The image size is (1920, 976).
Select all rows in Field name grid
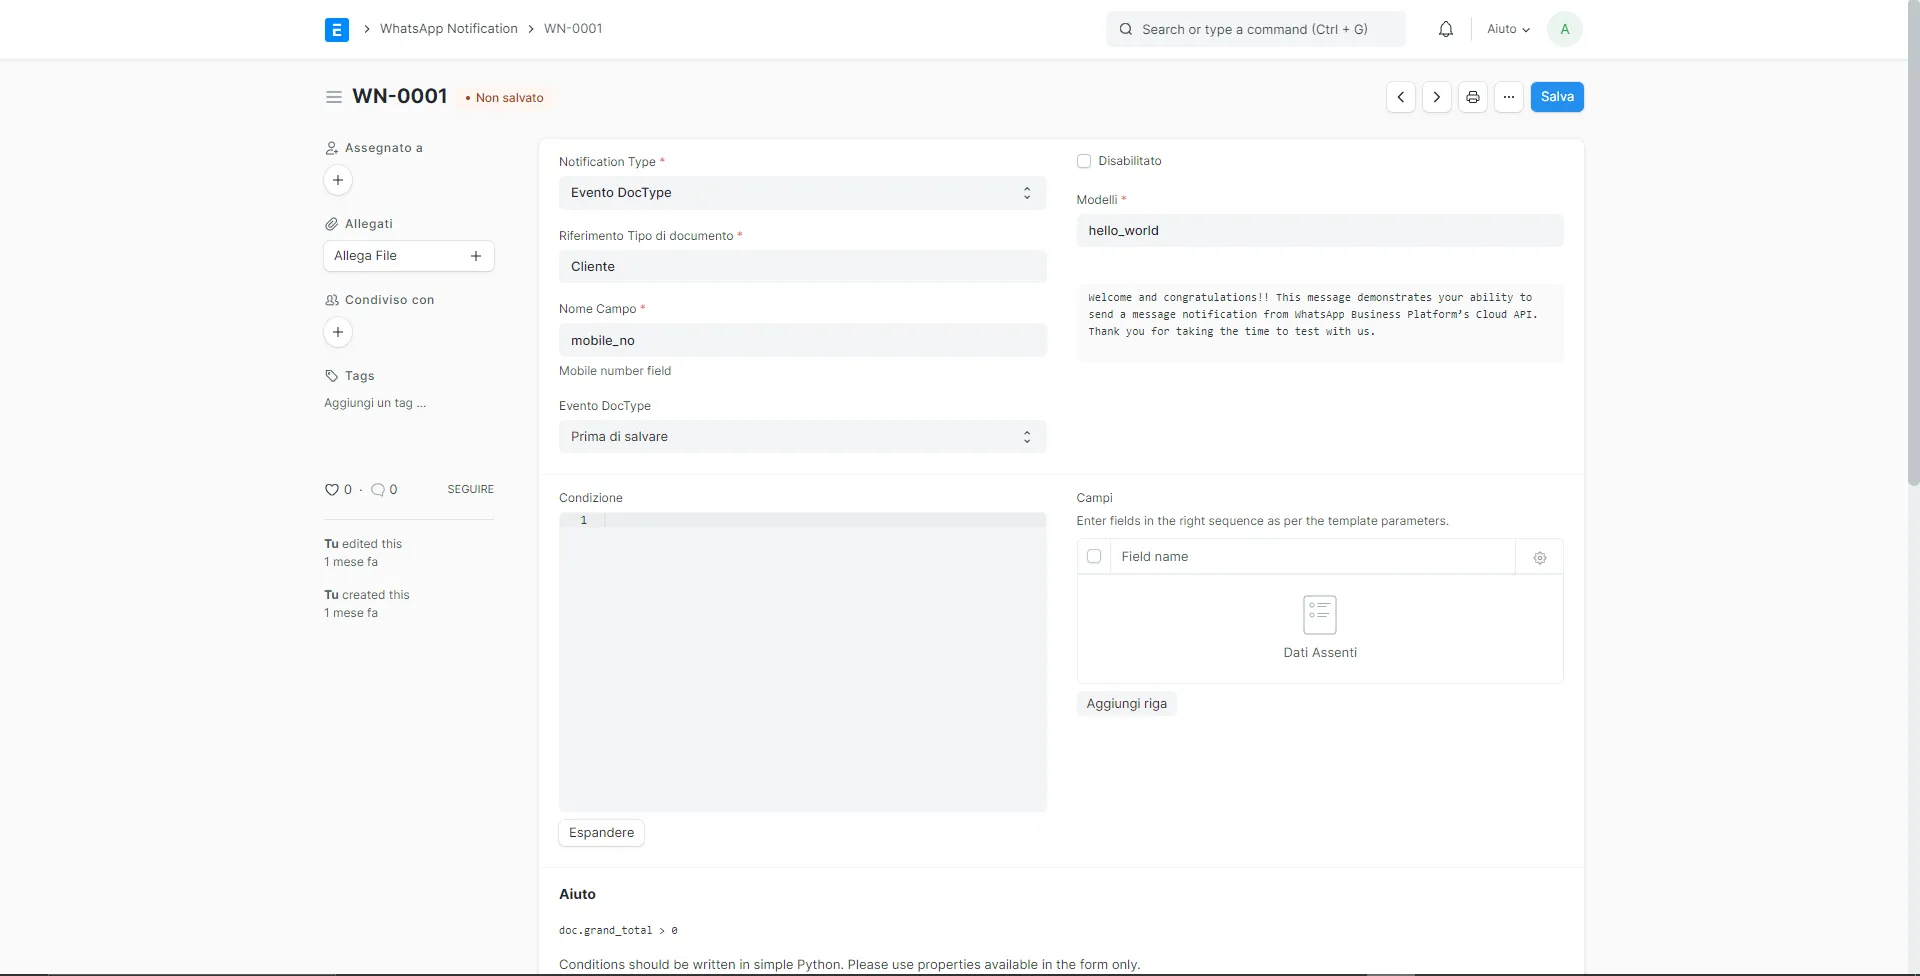tap(1094, 556)
